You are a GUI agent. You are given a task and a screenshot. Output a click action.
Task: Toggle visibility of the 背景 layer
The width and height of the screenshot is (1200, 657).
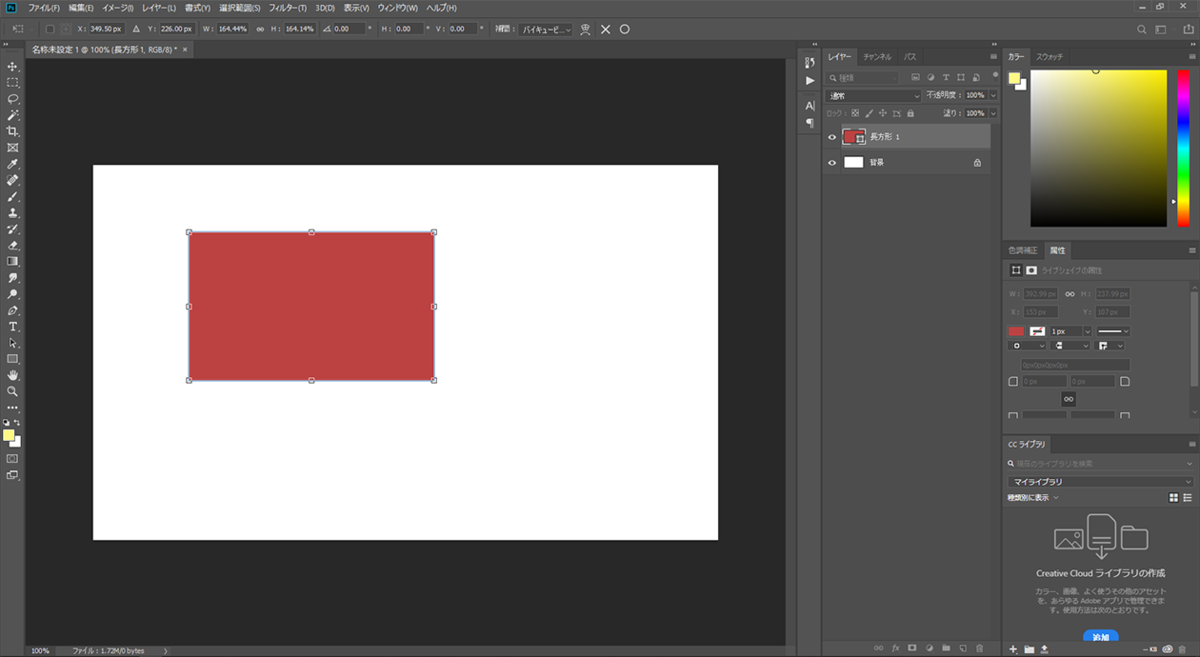point(832,162)
